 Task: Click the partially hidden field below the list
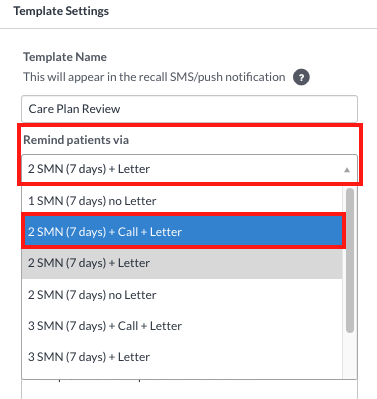pyautogui.click(x=189, y=389)
